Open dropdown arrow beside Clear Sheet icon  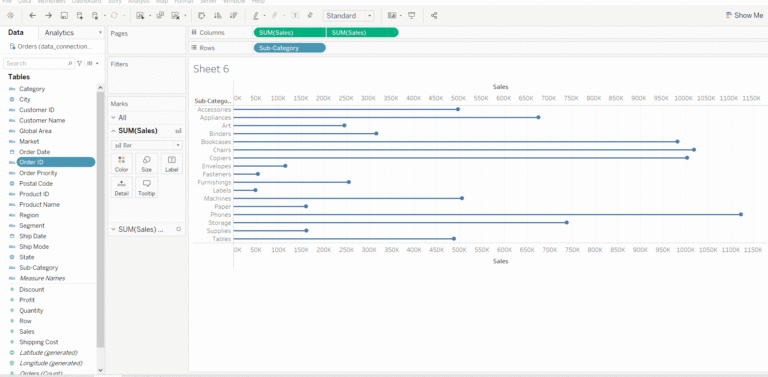coord(185,16)
